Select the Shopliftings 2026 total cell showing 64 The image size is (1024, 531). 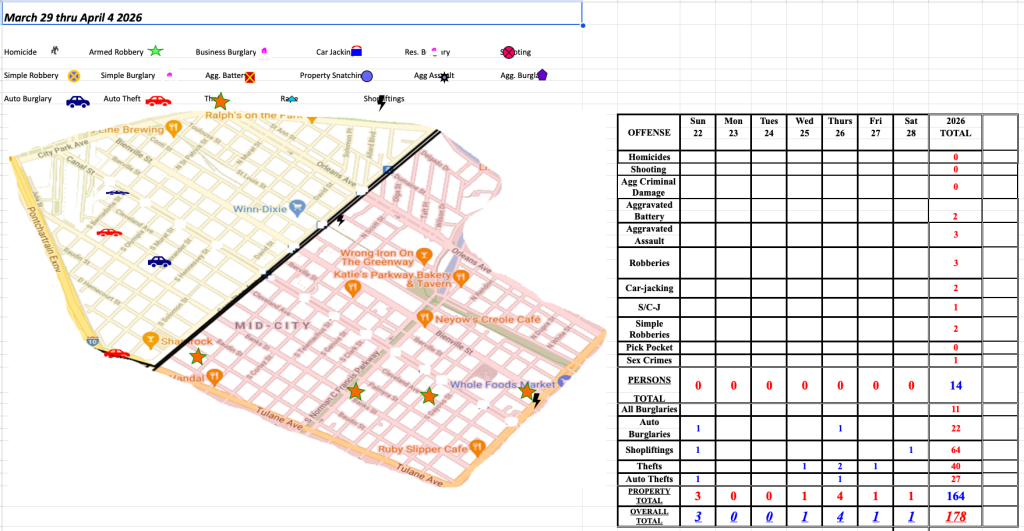955,449
